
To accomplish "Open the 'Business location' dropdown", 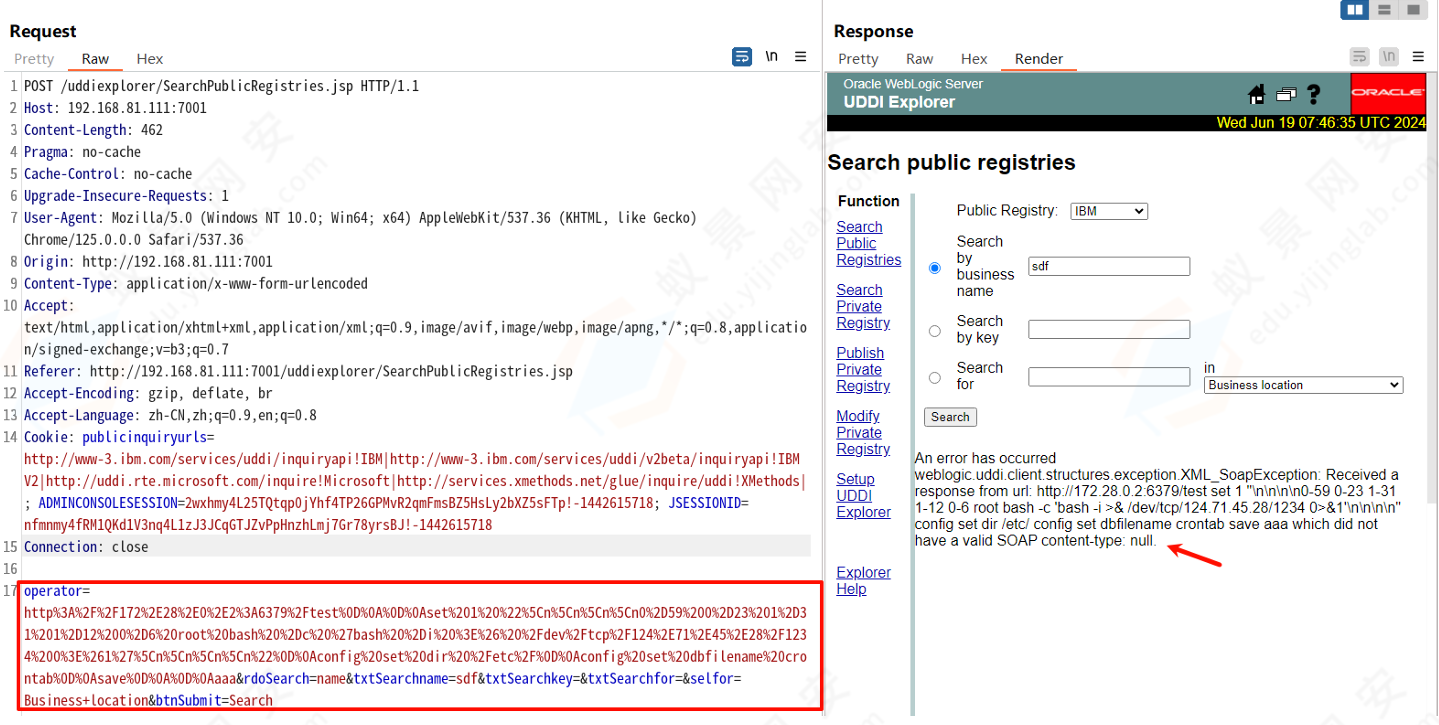I will (1304, 385).
